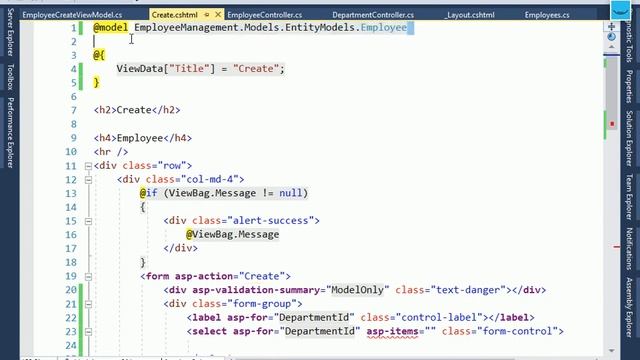The height and width of the screenshot is (360, 640).
Task: Click the underlined asp-items attribute on line 23
Action: (x=392, y=331)
